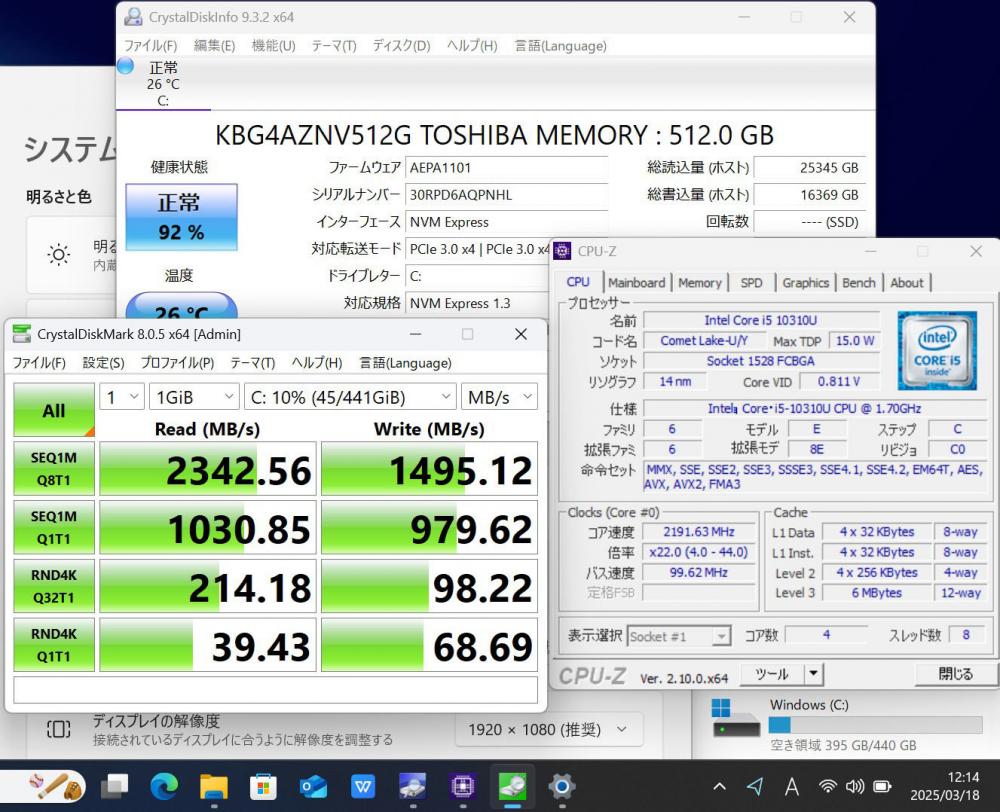Switch to CrystalDiskInfo via its taskbar icon
The image size is (1000, 812).
pyautogui.click(x=413, y=786)
